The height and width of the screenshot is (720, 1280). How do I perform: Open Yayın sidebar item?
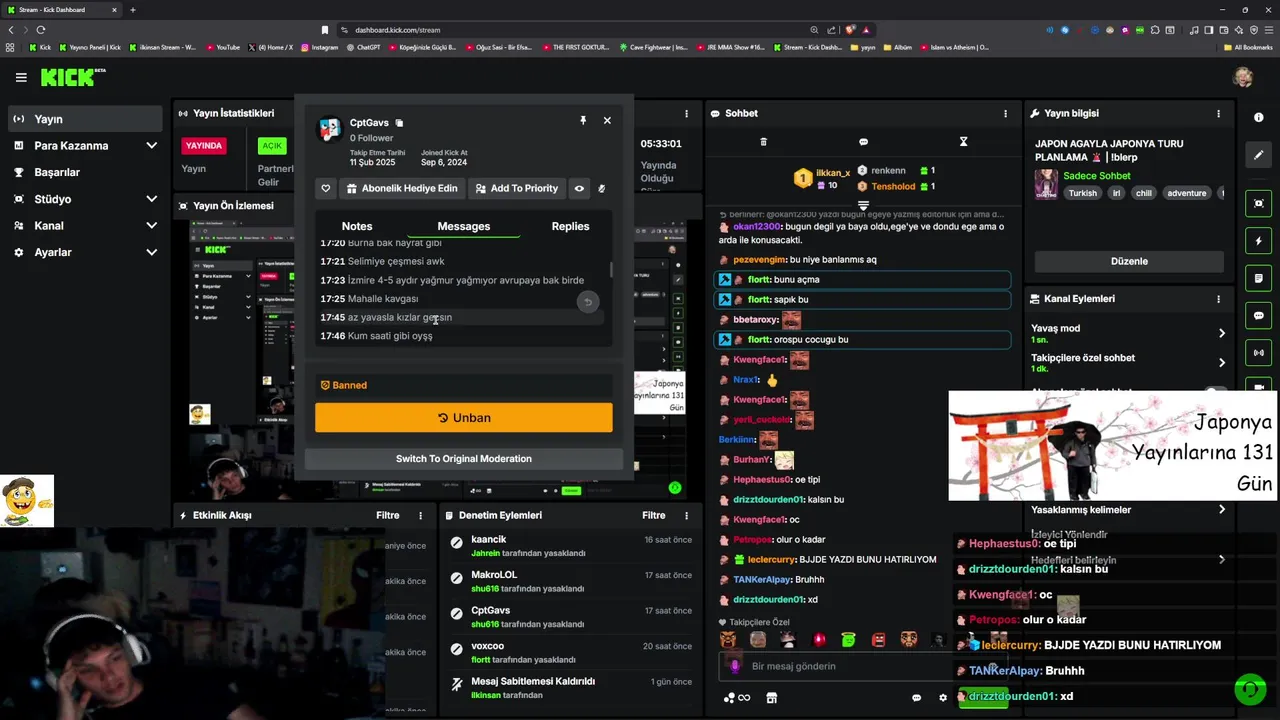coord(85,119)
